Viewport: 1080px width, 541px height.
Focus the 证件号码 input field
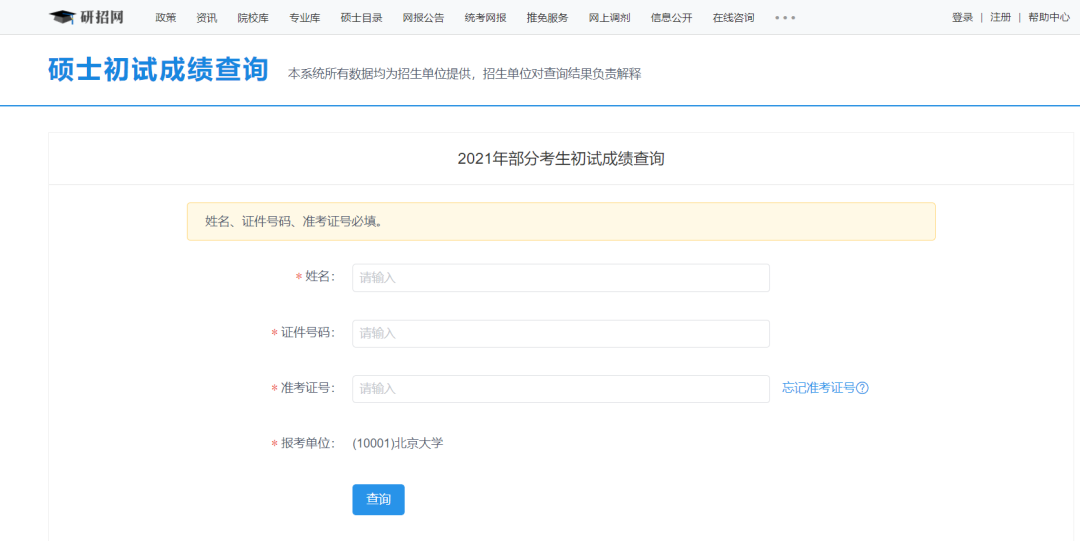[x=561, y=334]
